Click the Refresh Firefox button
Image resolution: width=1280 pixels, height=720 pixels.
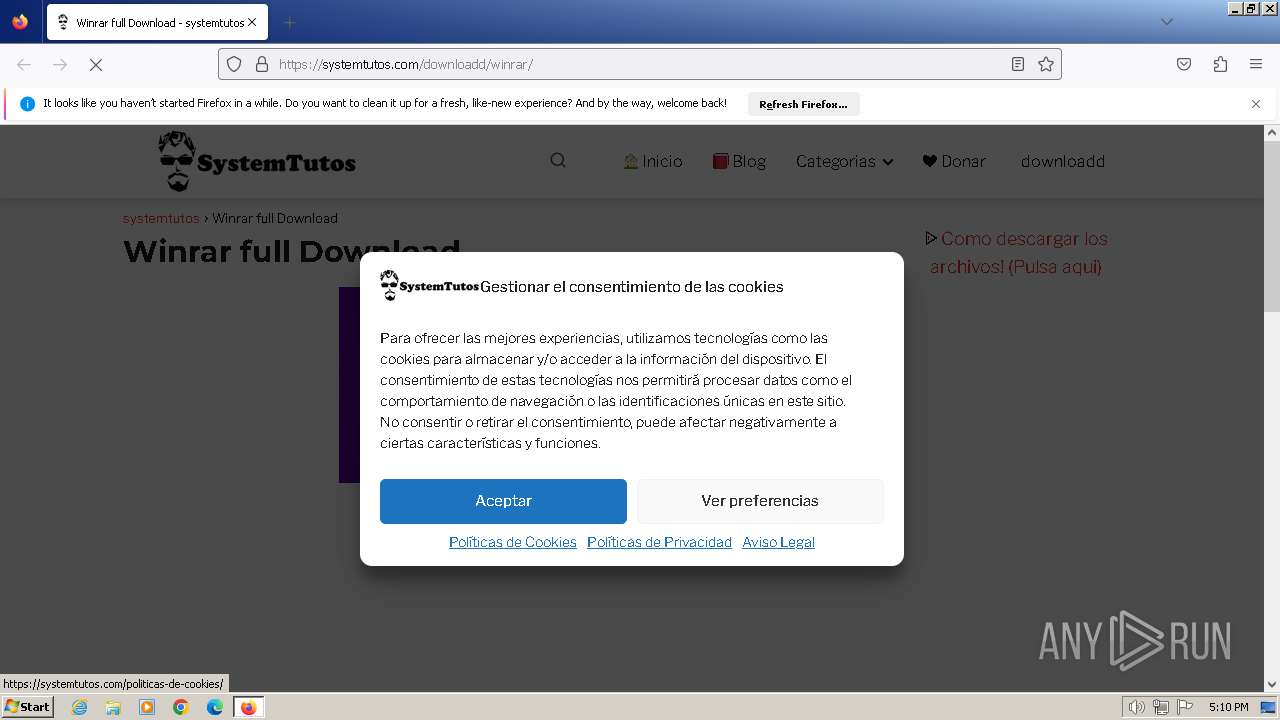[x=803, y=104]
